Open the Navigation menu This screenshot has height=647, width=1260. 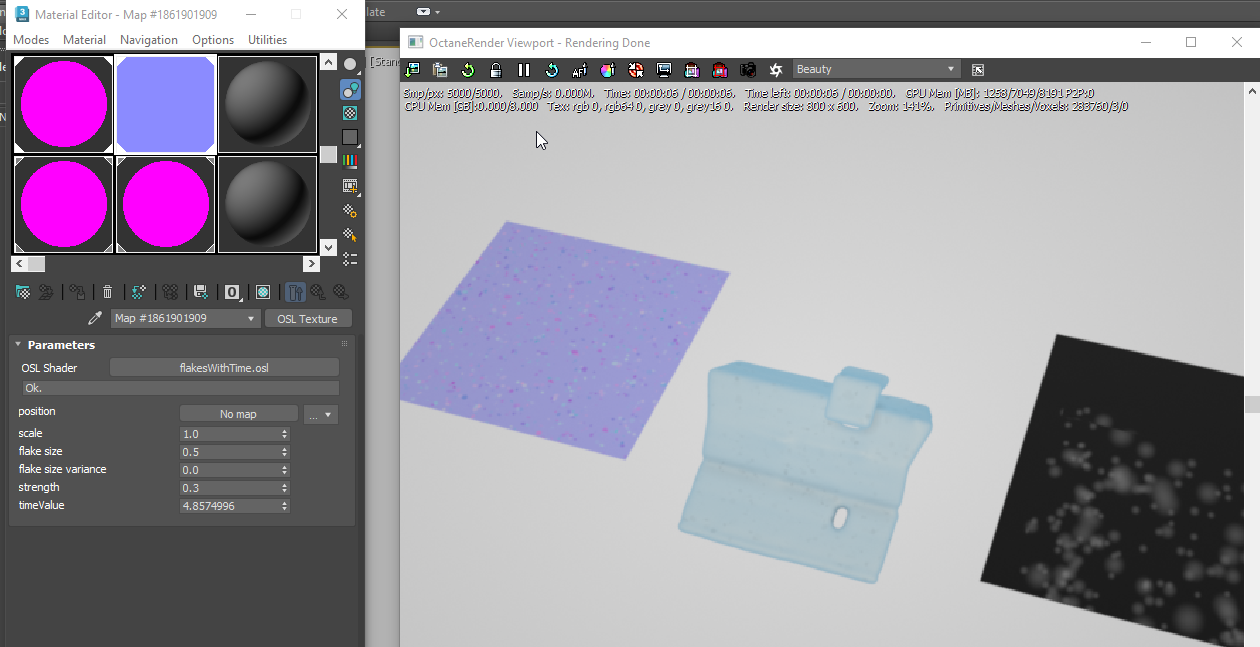(149, 40)
